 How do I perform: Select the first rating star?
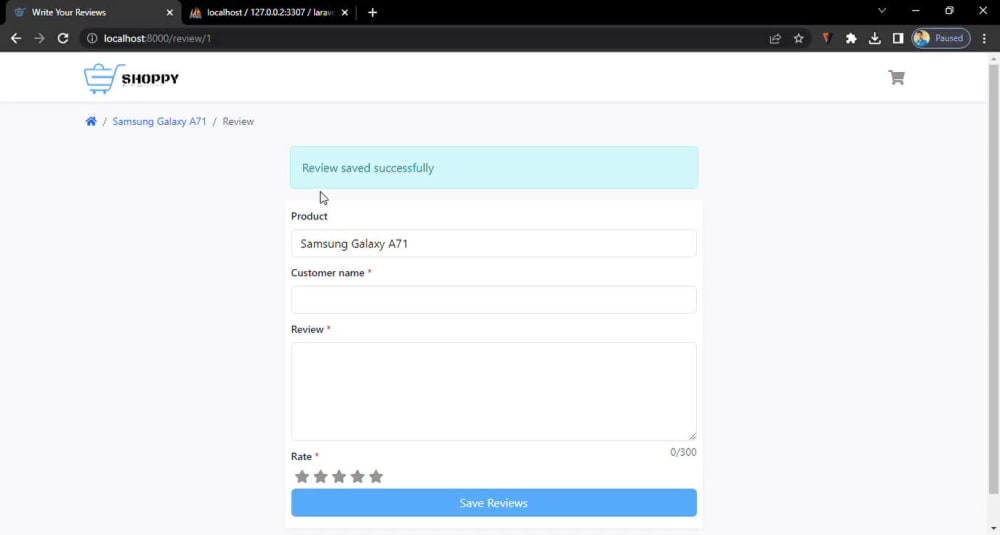pyautogui.click(x=302, y=476)
